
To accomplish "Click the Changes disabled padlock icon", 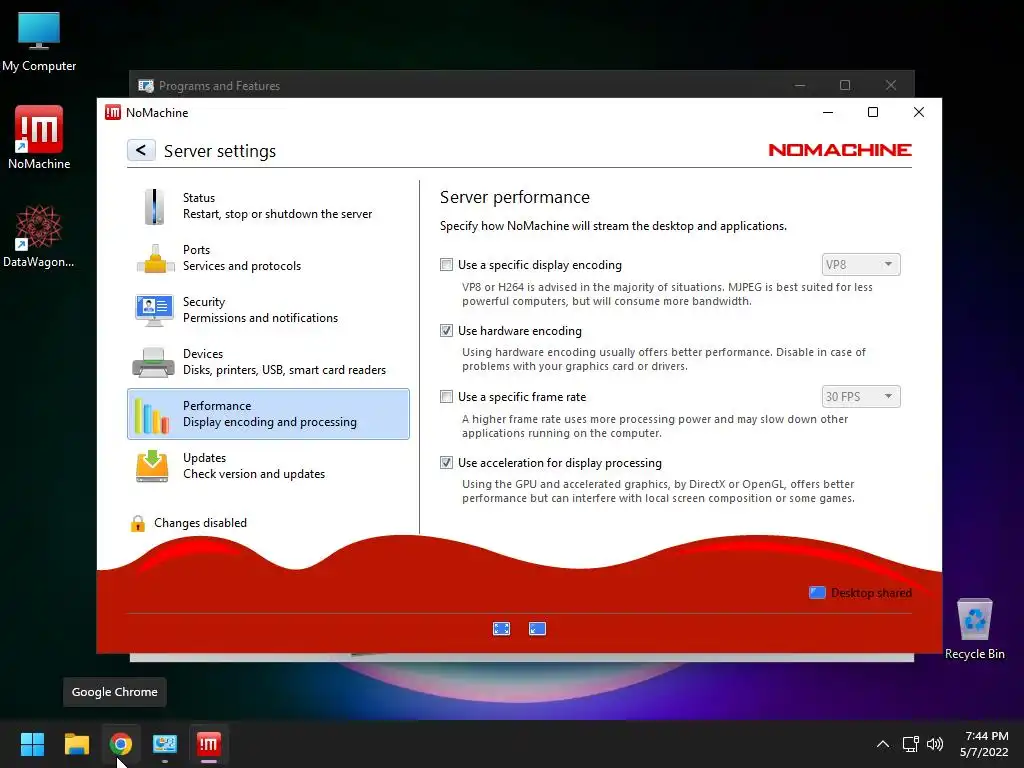I will pos(138,523).
